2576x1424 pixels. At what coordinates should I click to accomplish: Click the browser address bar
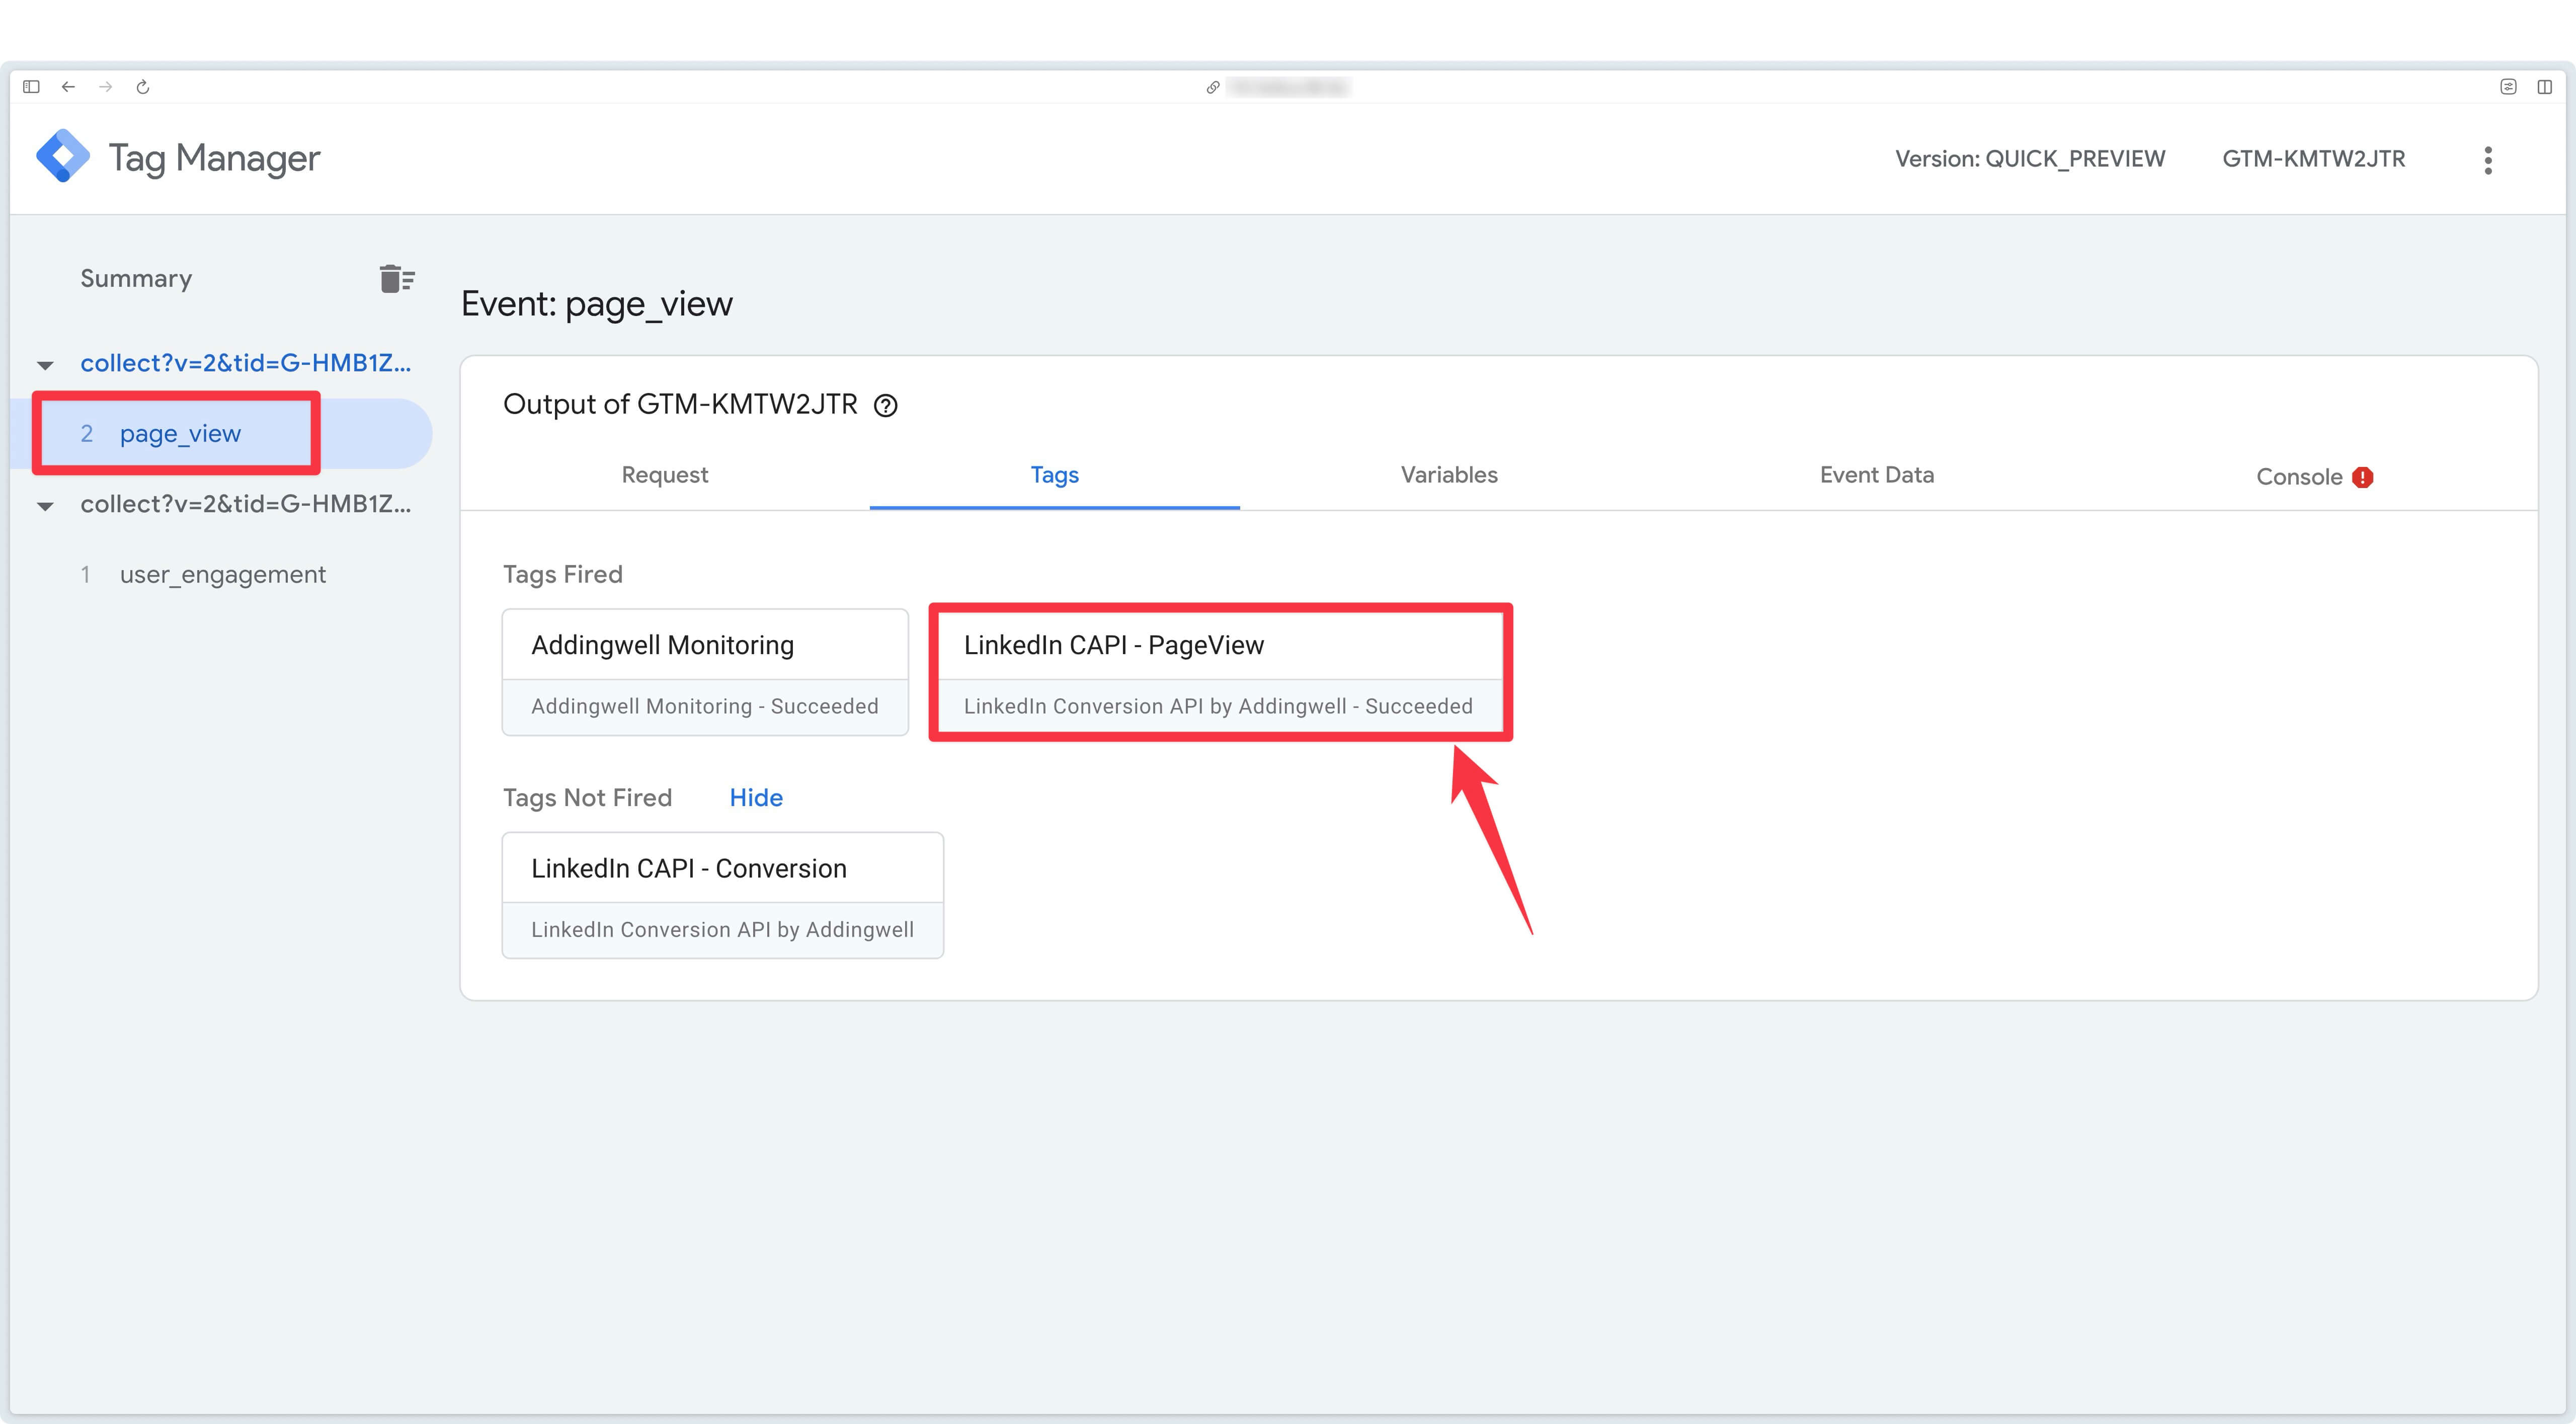1288,87
